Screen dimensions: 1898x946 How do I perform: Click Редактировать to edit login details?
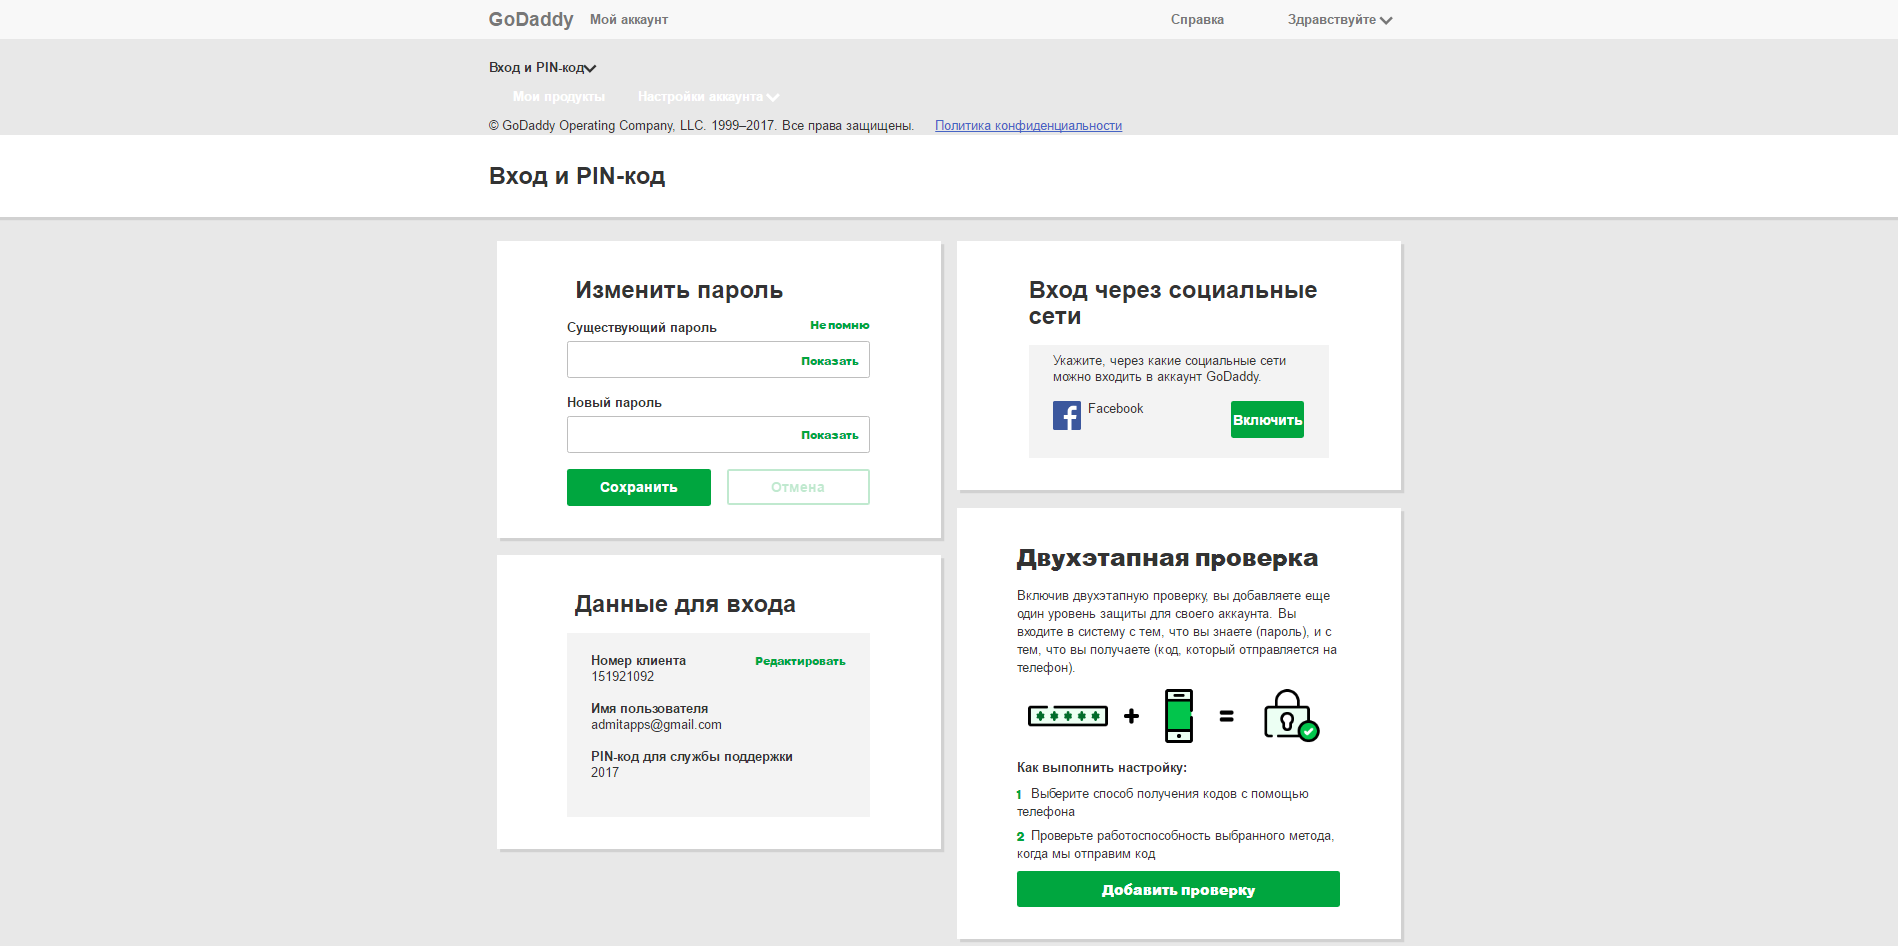point(799,661)
